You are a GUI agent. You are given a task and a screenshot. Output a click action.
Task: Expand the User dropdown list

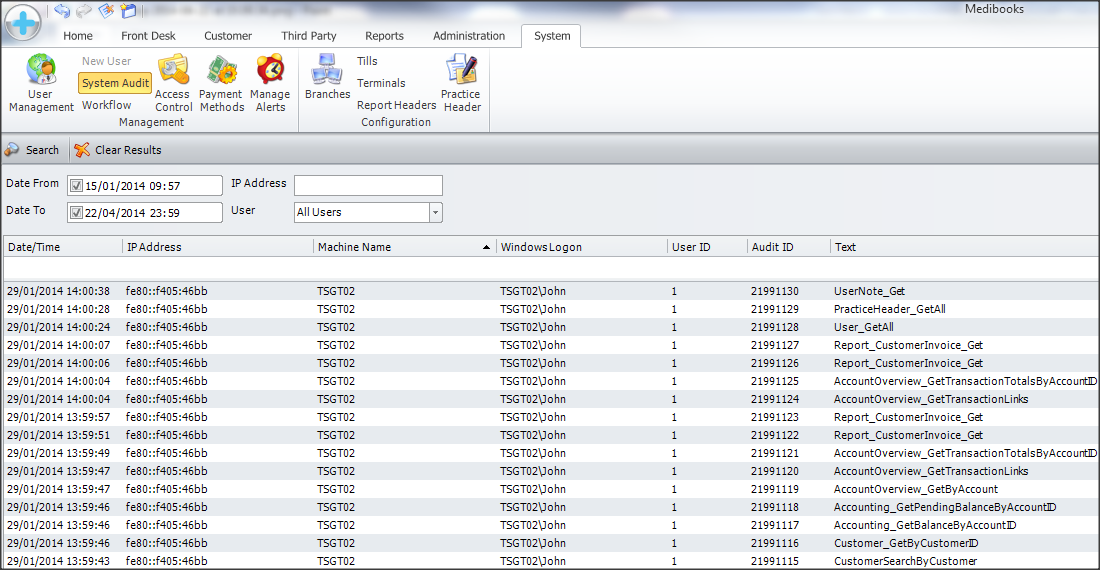pos(435,212)
